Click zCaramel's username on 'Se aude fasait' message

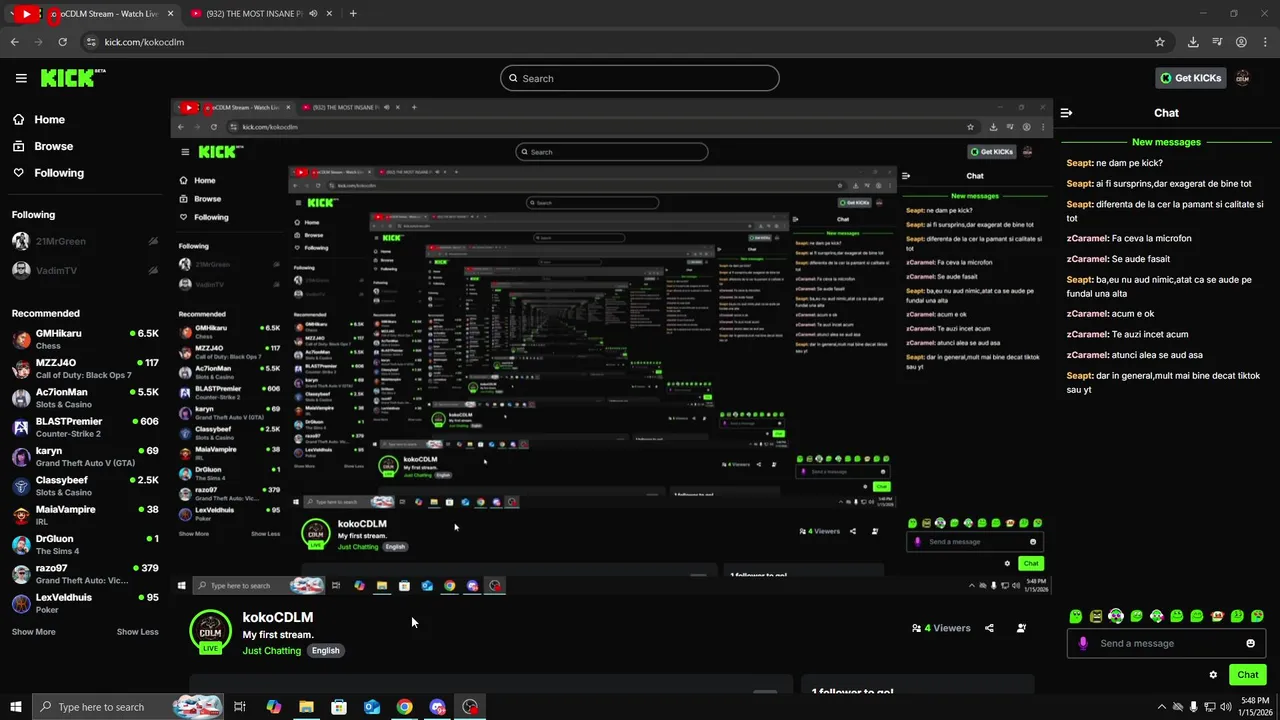coord(1087,259)
